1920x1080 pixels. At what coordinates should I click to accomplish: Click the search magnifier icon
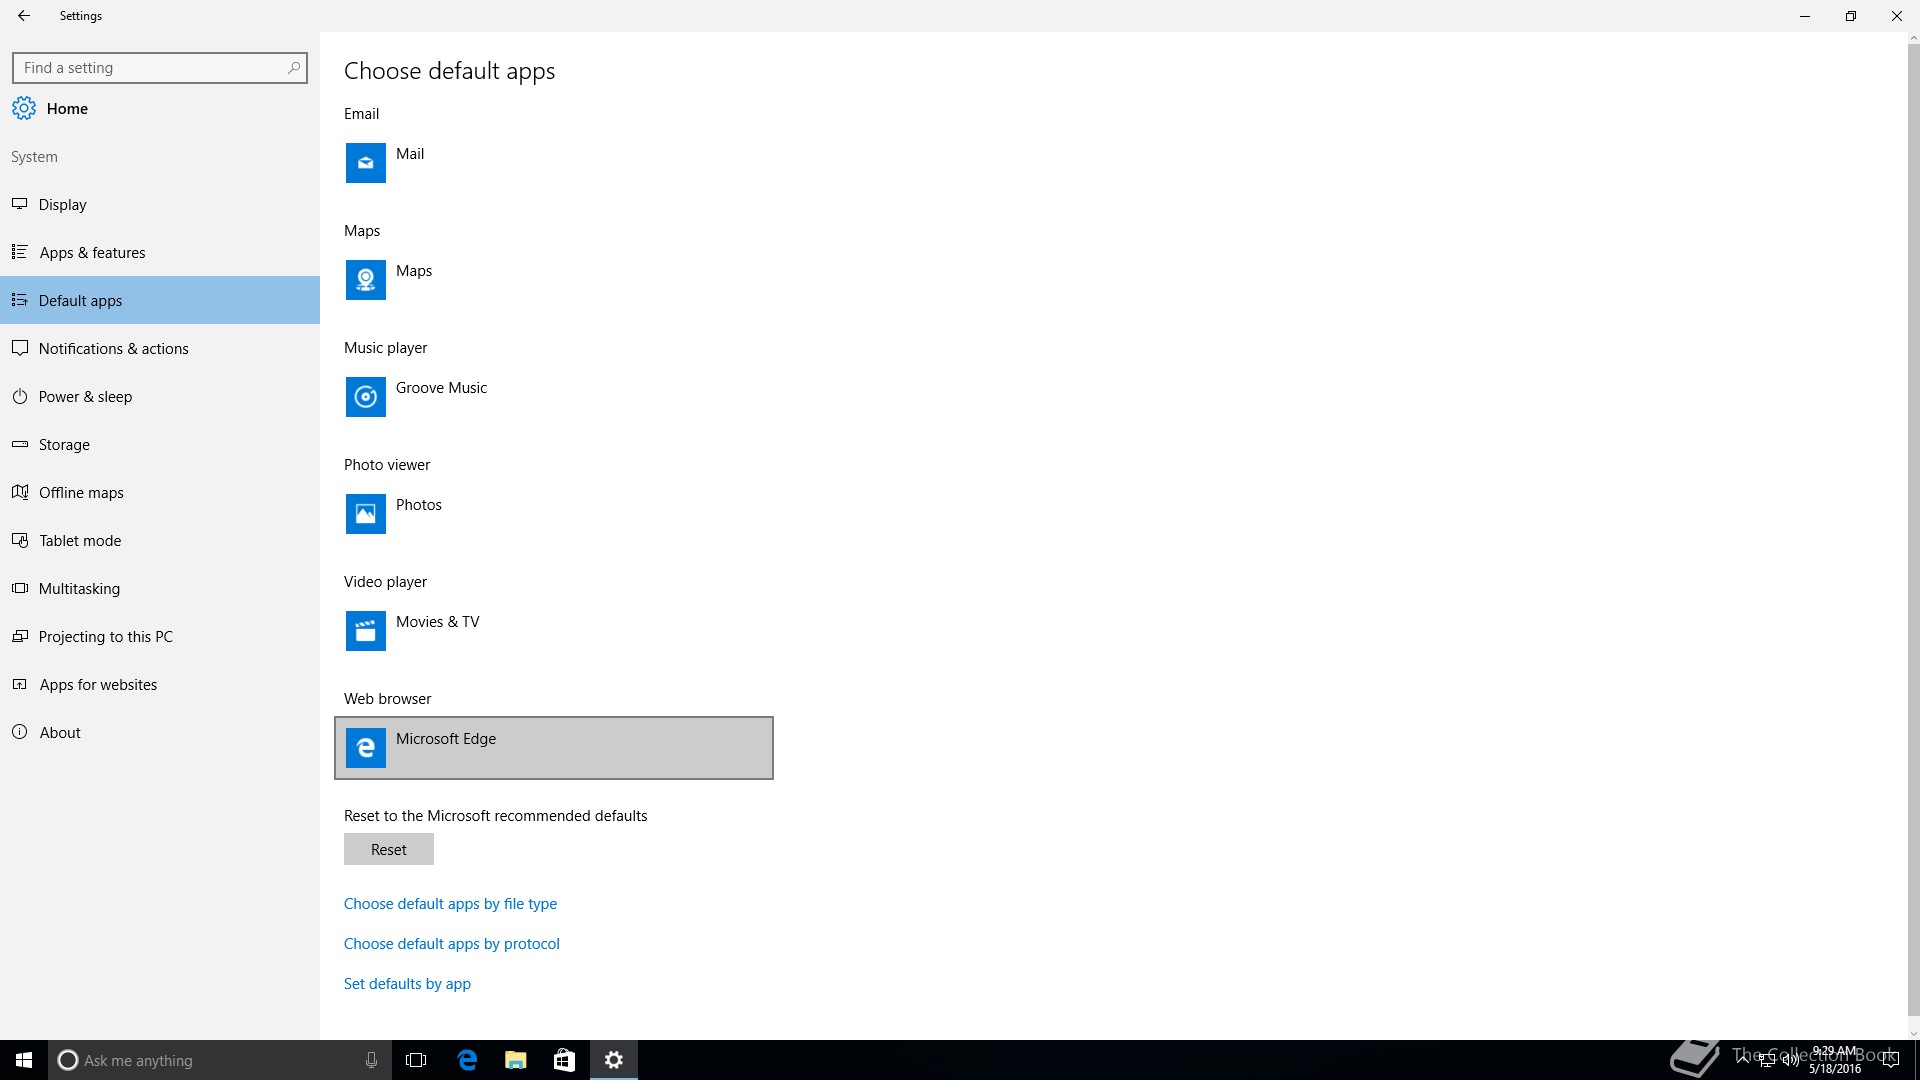point(293,68)
